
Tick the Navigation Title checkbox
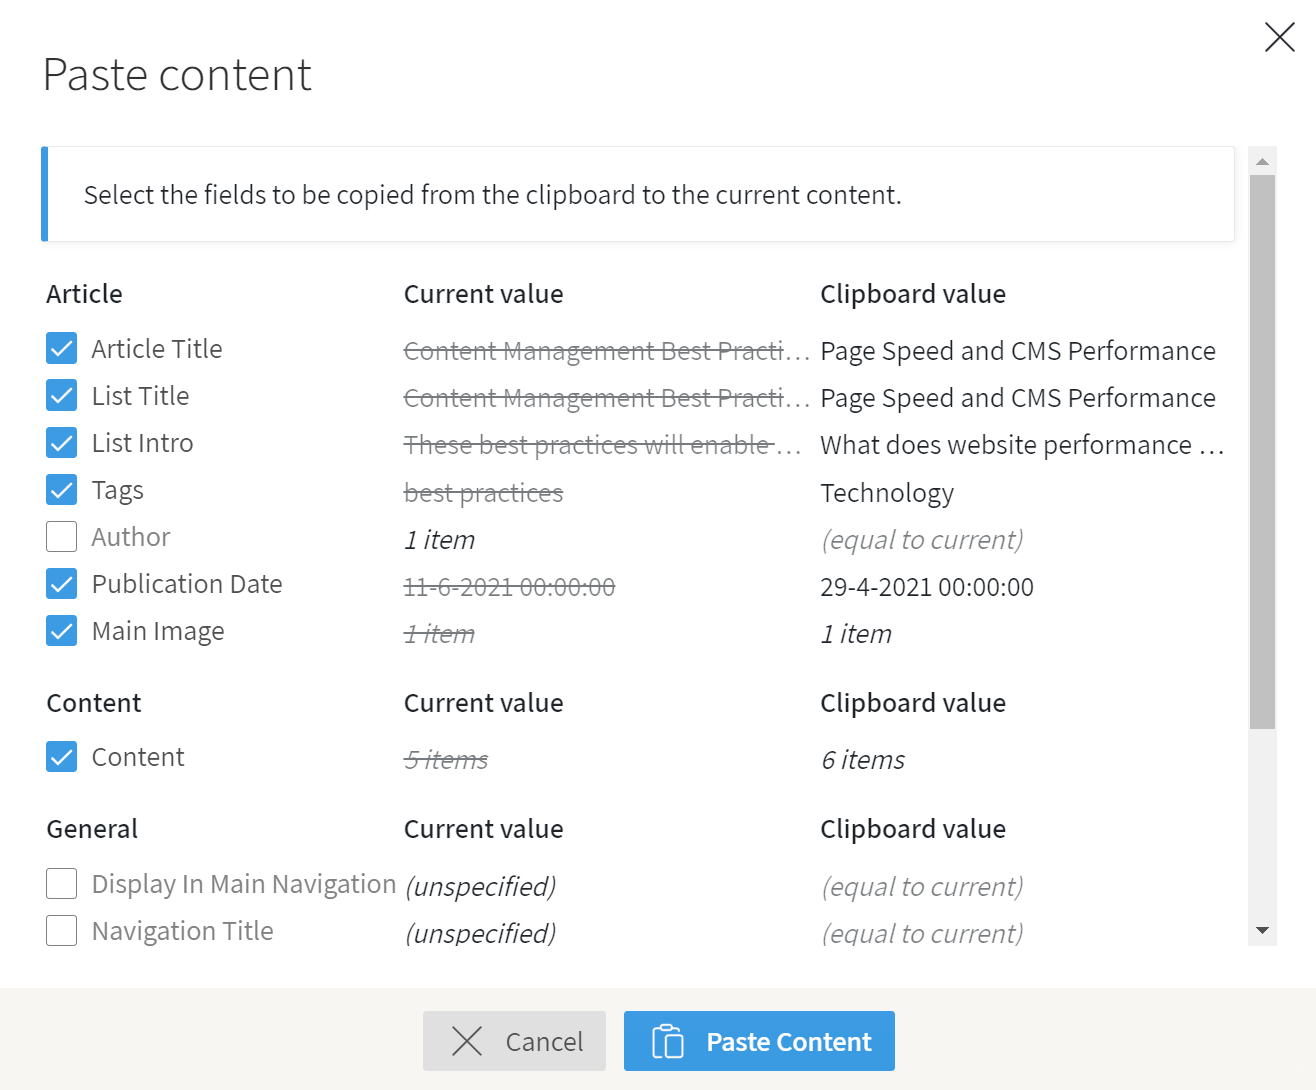(x=62, y=931)
